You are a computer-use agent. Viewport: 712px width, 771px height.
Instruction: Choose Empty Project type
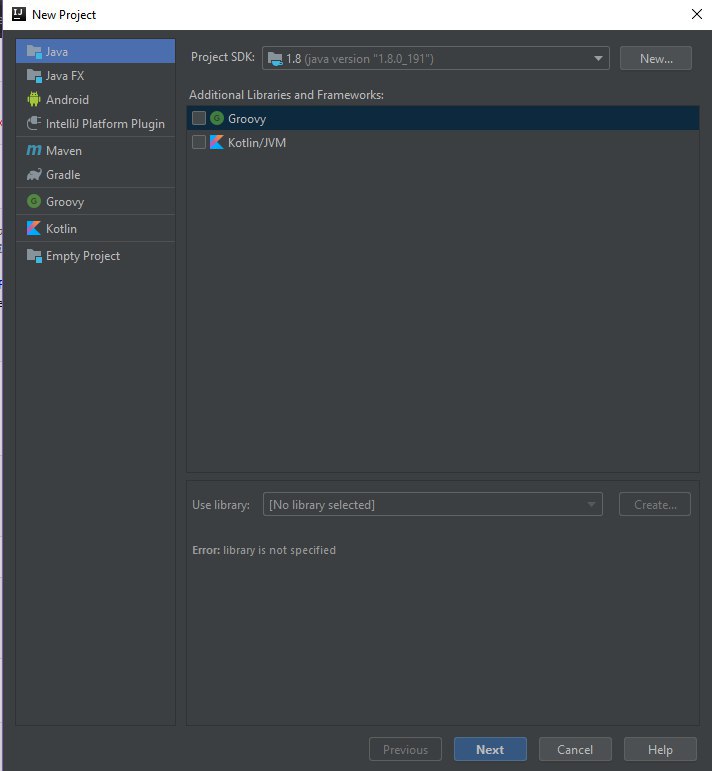(95, 256)
